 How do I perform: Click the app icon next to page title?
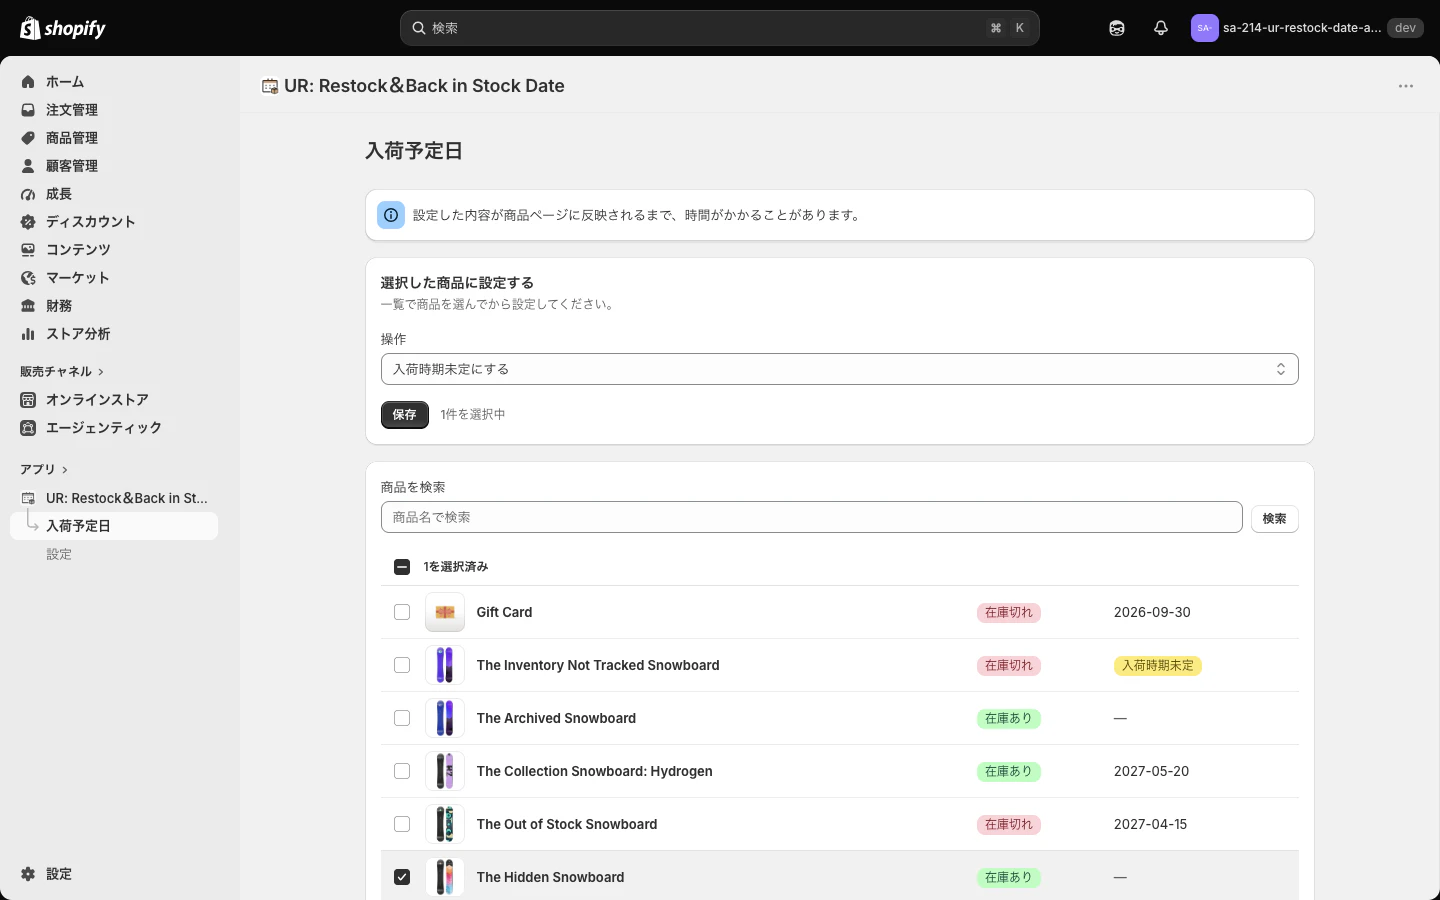(x=270, y=86)
